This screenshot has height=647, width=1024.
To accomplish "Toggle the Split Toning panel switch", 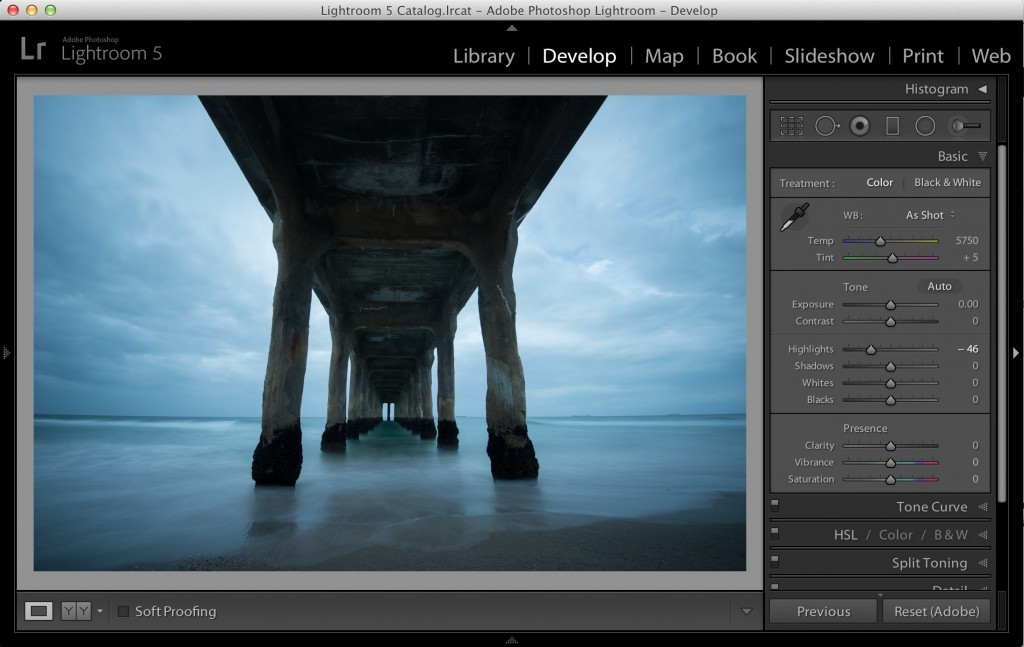I will (775, 560).
